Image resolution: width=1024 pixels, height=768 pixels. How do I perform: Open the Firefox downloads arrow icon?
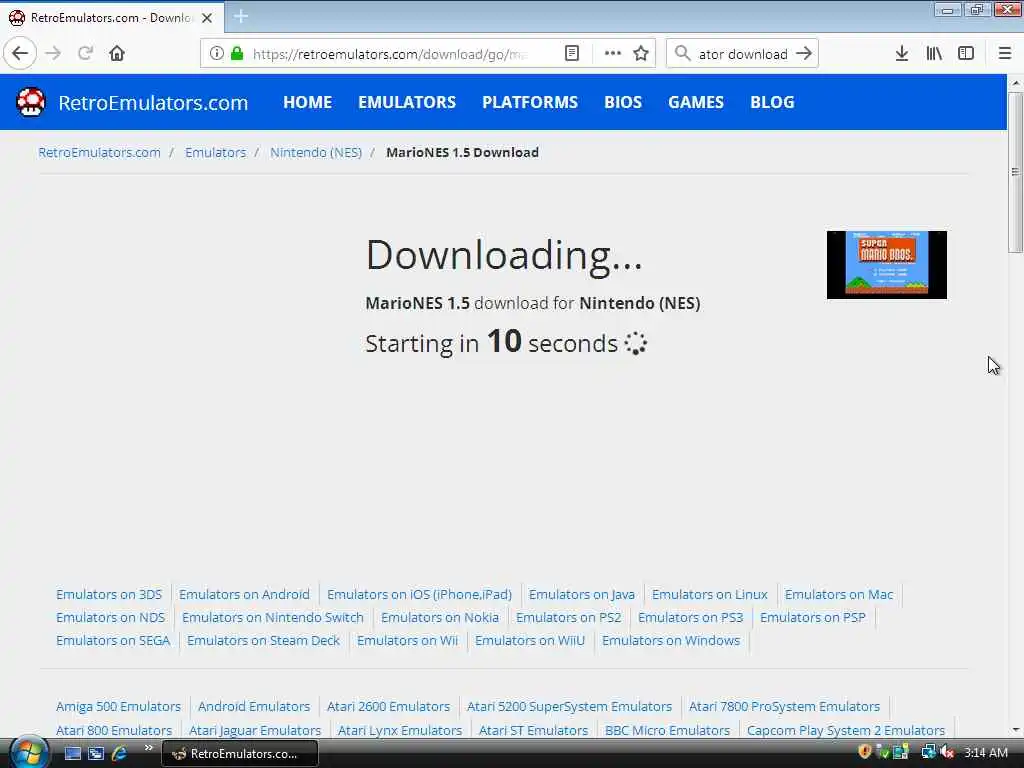pyautogui.click(x=902, y=53)
